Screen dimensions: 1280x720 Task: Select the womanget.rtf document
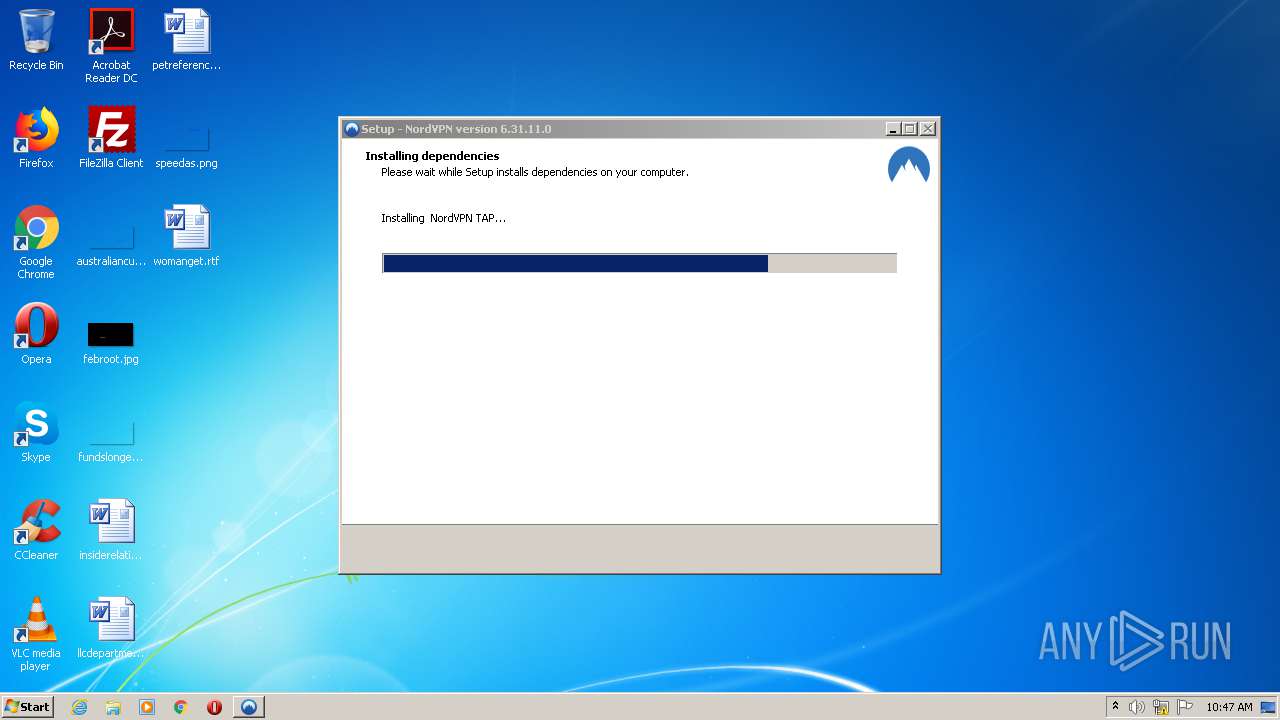(x=186, y=237)
